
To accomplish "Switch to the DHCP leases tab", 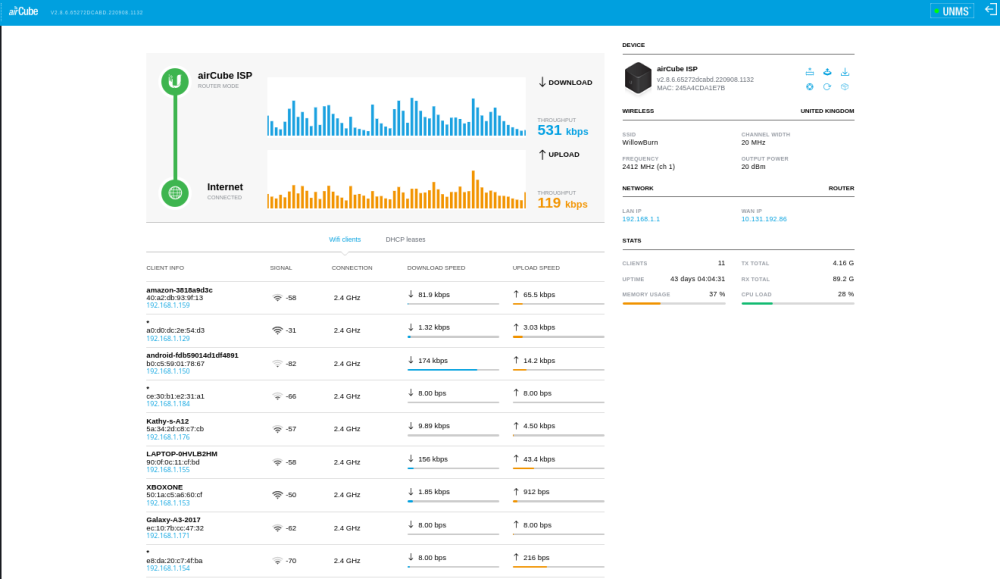I will (x=405, y=240).
